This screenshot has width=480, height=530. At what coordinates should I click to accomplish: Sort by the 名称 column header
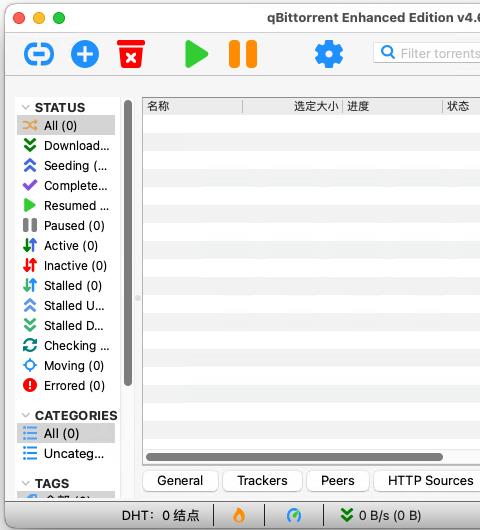(x=192, y=106)
